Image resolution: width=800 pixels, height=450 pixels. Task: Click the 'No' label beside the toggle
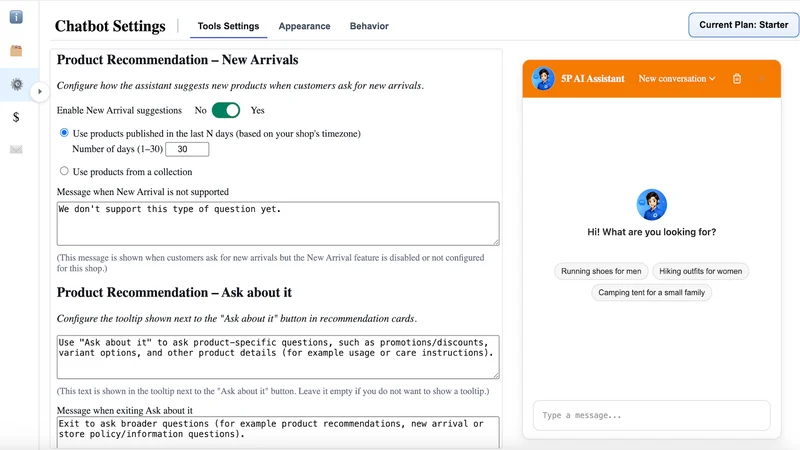(201, 110)
